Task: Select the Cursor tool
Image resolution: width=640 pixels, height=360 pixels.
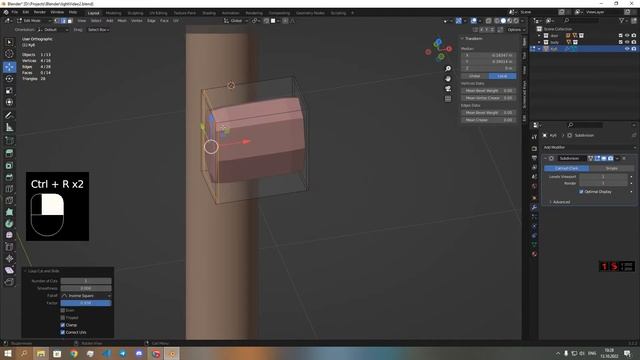Action: point(9,54)
